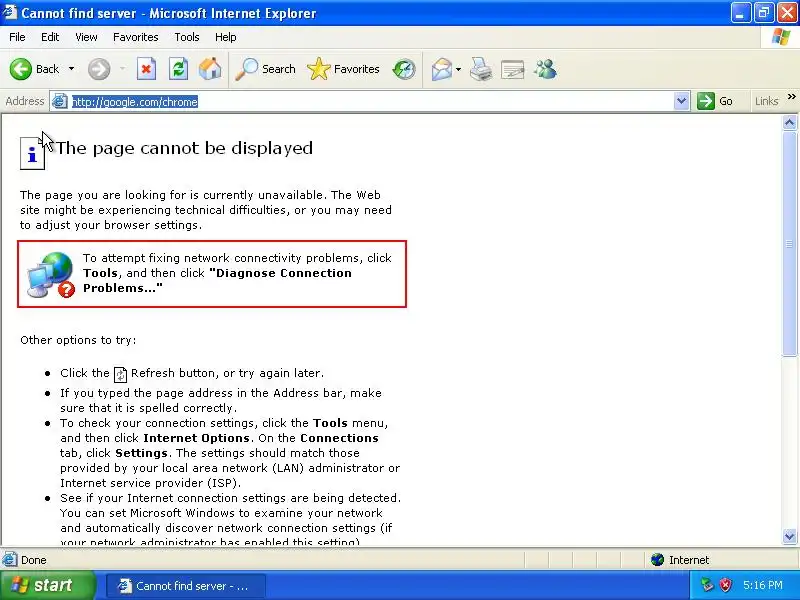Image resolution: width=800 pixels, height=600 pixels.
Task: Click the network connection tray icon
Action: (707, 585)
